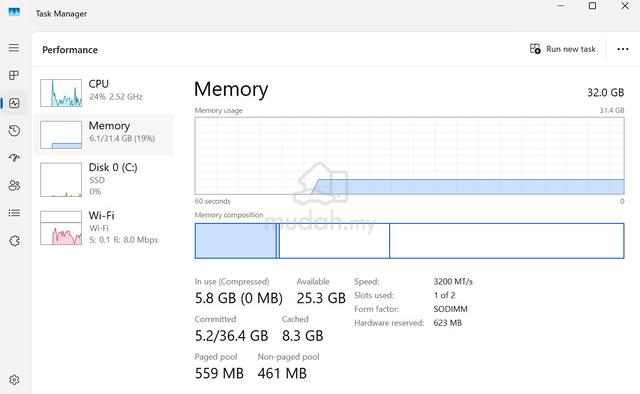Image resolution: width=640 pixels, height=394 pixels.
Task: Open Settings gear in sidebar
Action: [x=14, y=380]
